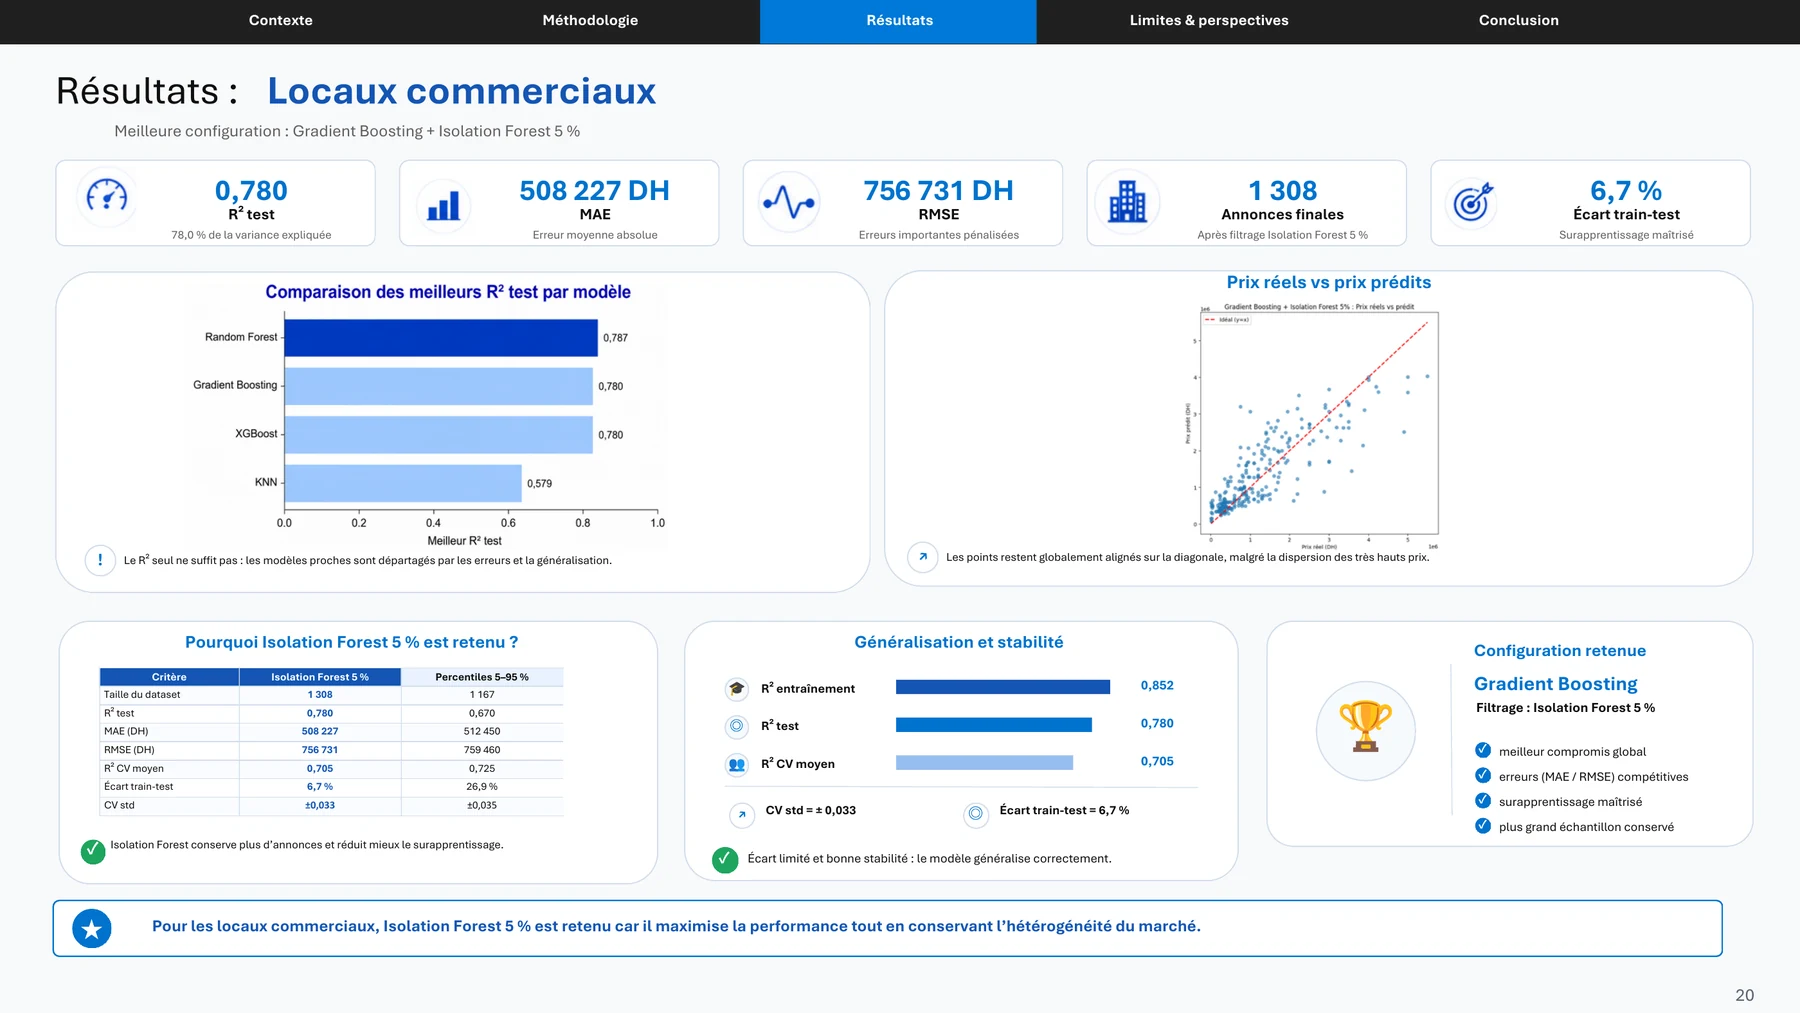
Task: Click the 0,705 value beside R² CV moyen
Action: [x=1157, y=762]
